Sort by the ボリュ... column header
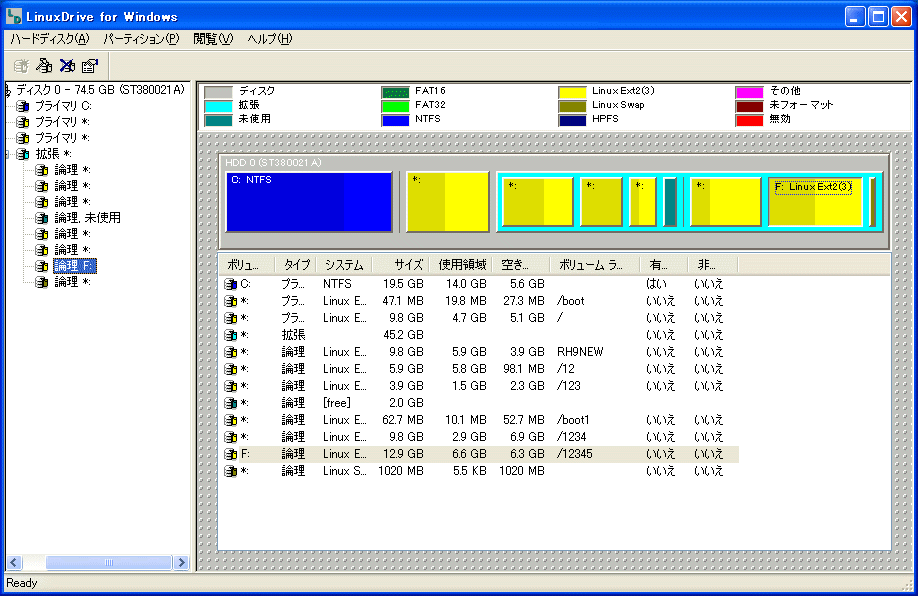Image resolution: width=918 pixels, height=596 pixels. coord(246,265)
